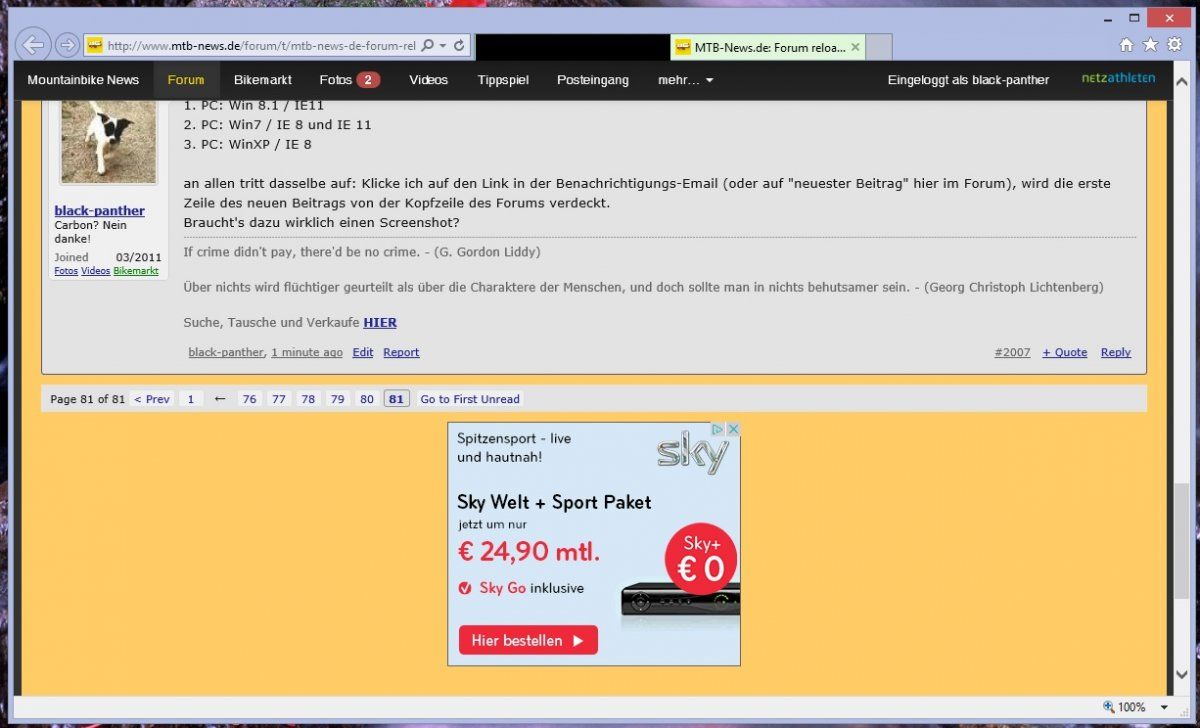
Task: Expand the address bar autocomplete dropdown arrow
Action: [443, 46]
